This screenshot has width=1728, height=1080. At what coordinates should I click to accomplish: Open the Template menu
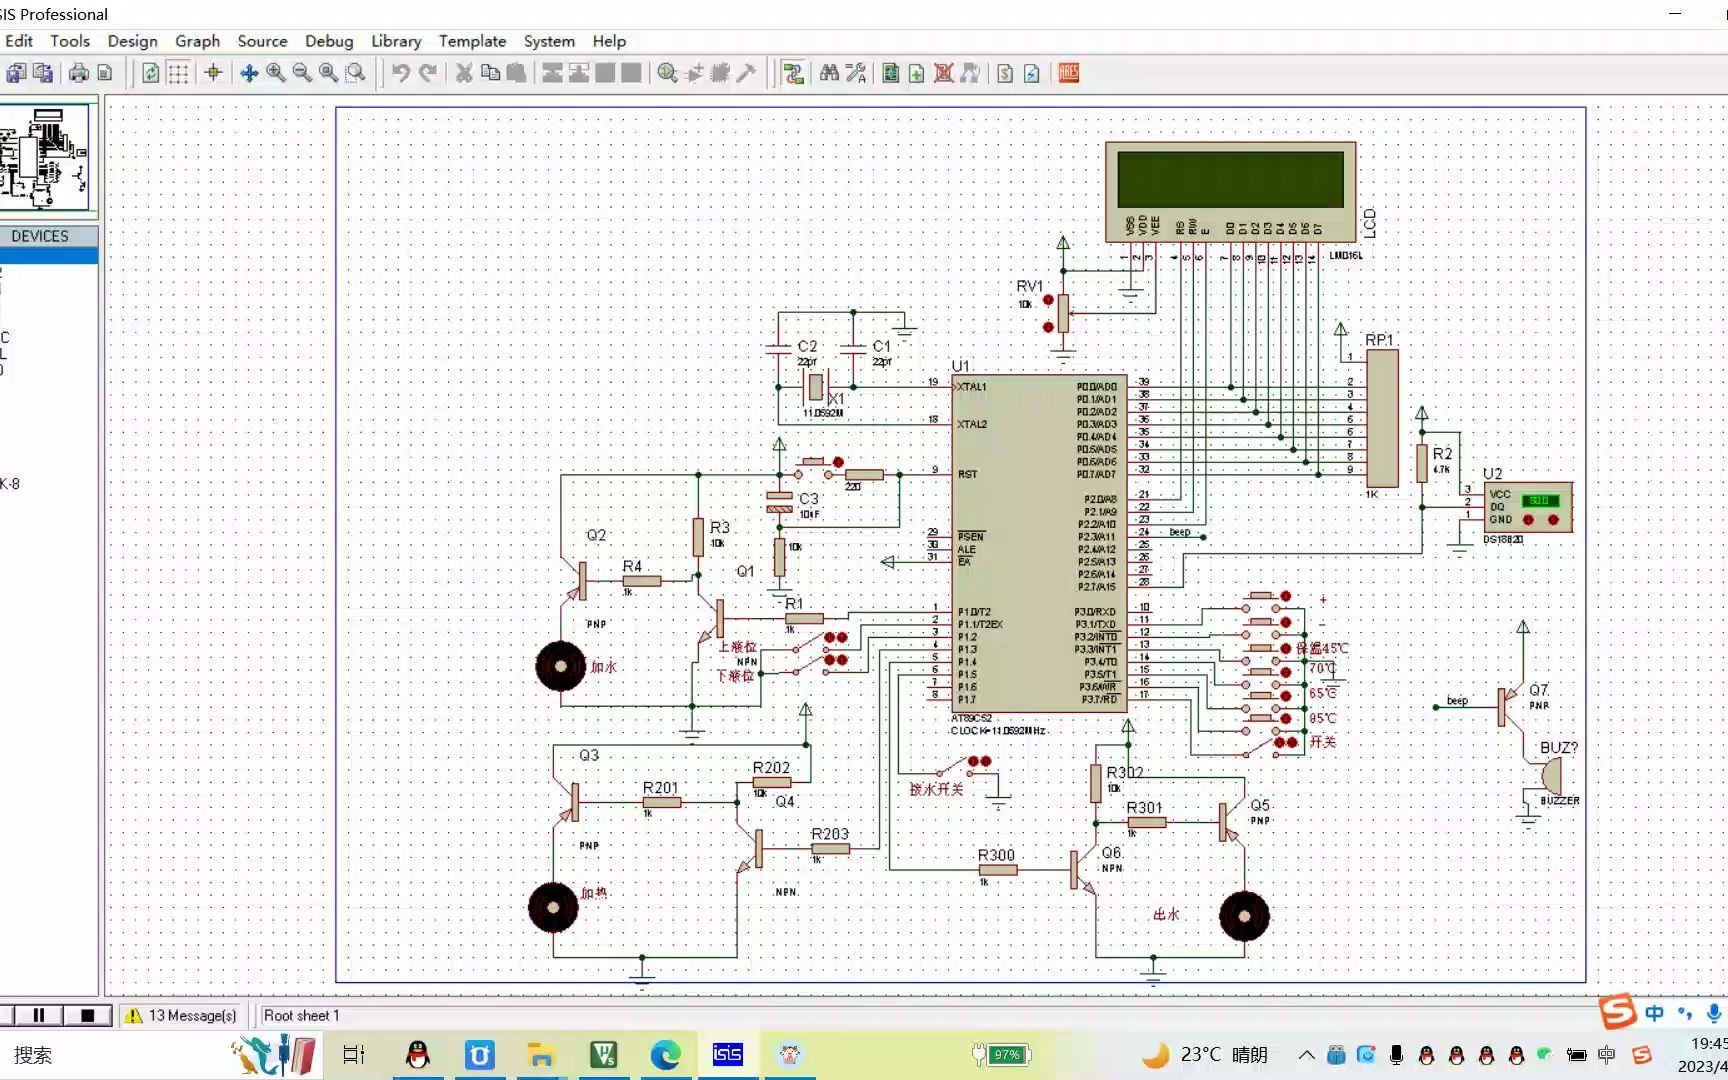click(x=472, y=41)
